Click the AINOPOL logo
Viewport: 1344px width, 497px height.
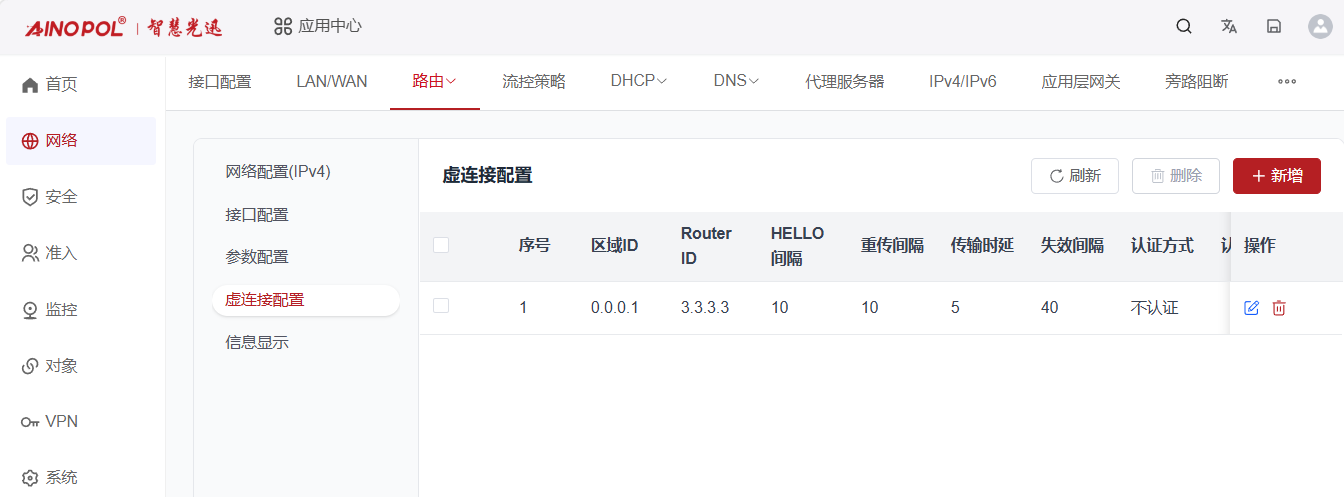click(x=76, y=27)
